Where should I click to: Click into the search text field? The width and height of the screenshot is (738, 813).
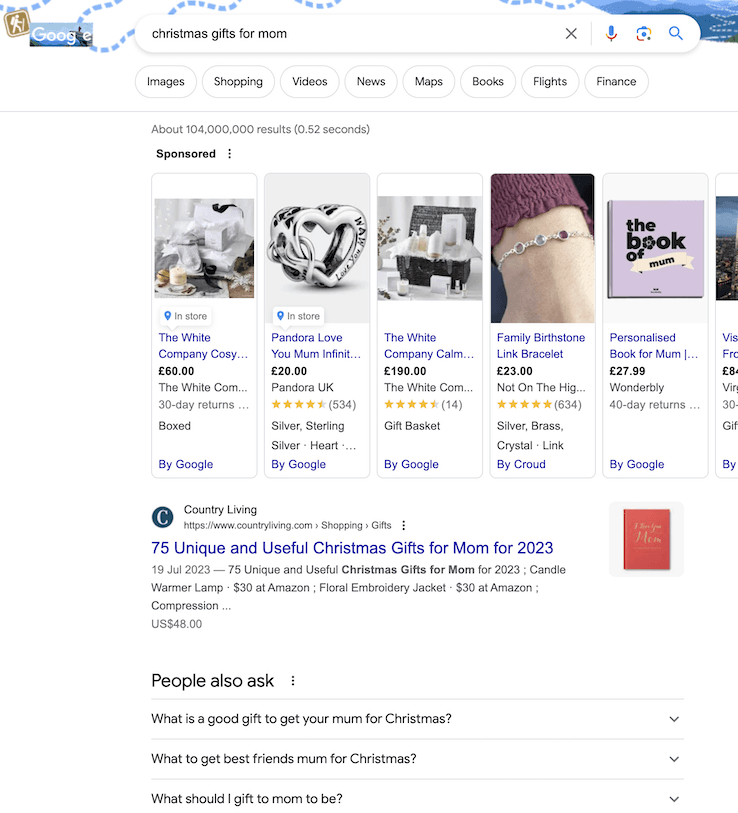[350, 34]
